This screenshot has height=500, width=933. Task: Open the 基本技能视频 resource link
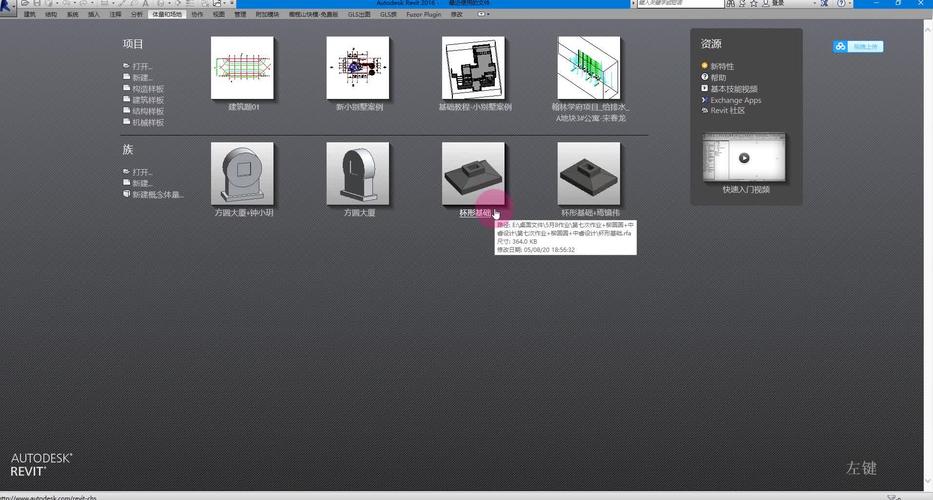734,89
